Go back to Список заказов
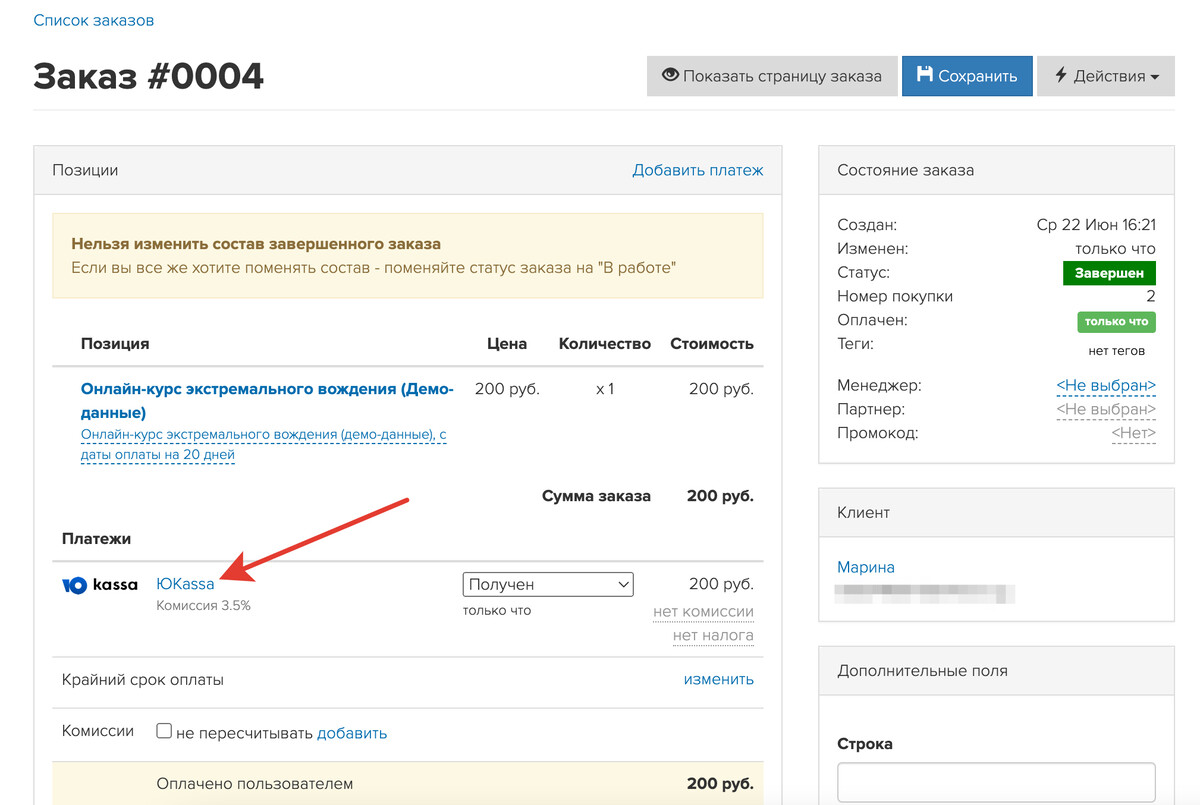 (94, 20)
